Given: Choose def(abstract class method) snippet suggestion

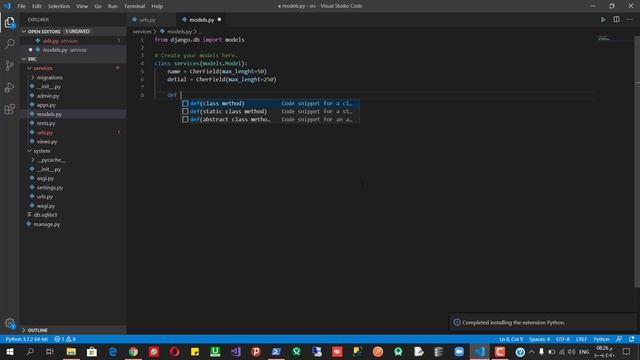Looking at the screenshot, I should [270, 120].
